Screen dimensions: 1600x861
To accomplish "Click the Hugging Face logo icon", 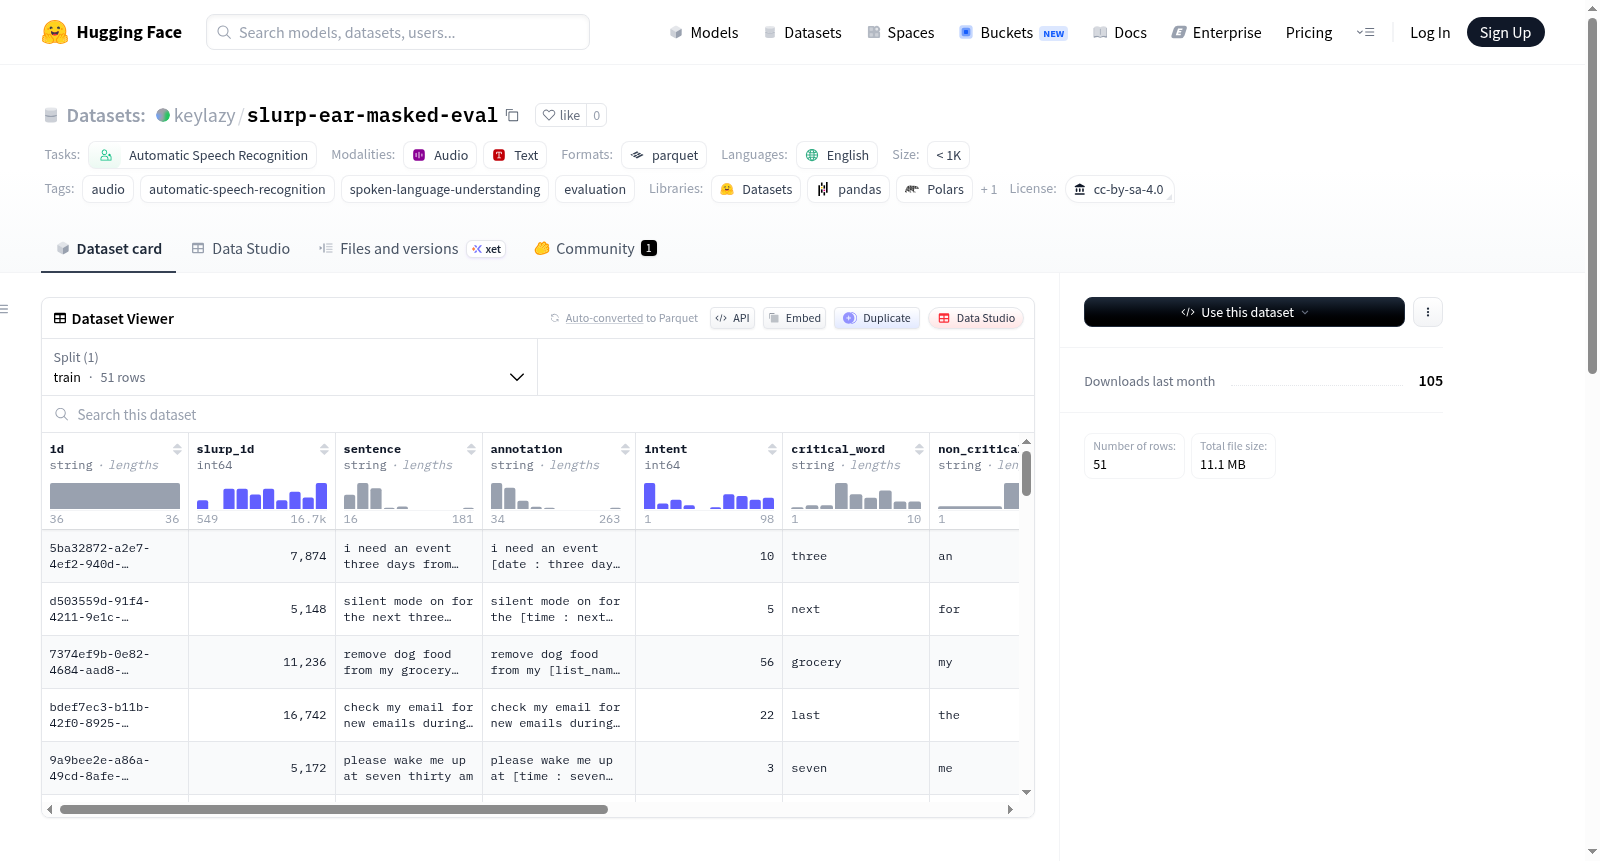I will (55, 32).
